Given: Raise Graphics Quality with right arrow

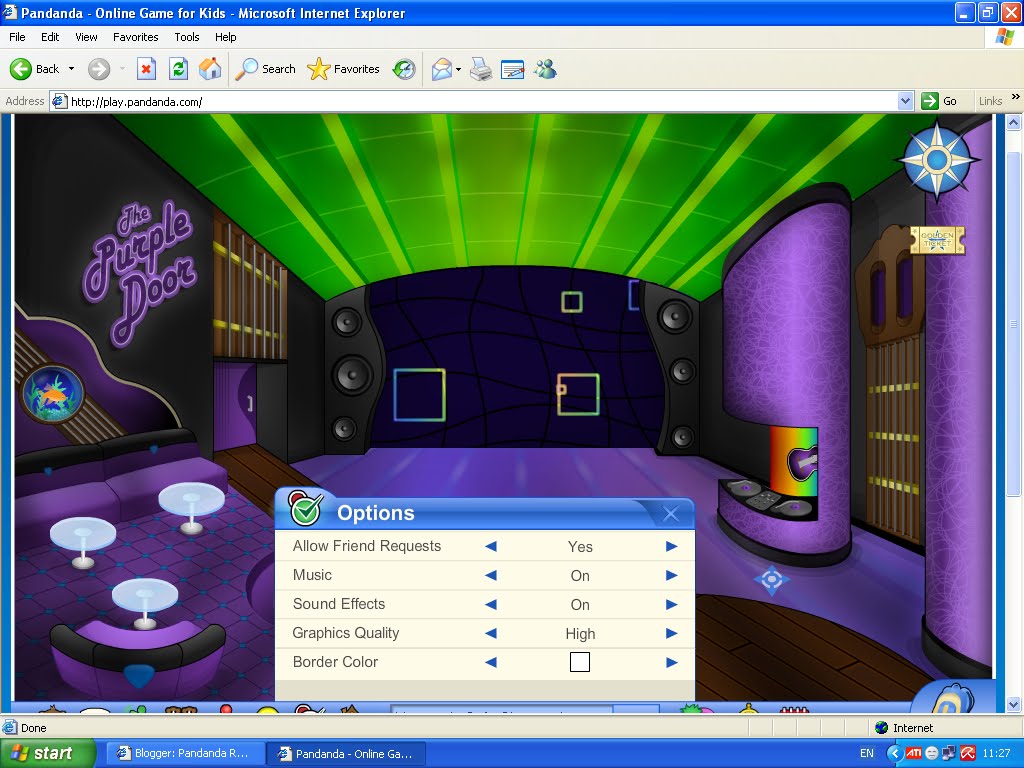Looking at the screenshot, I should (671, 633).
